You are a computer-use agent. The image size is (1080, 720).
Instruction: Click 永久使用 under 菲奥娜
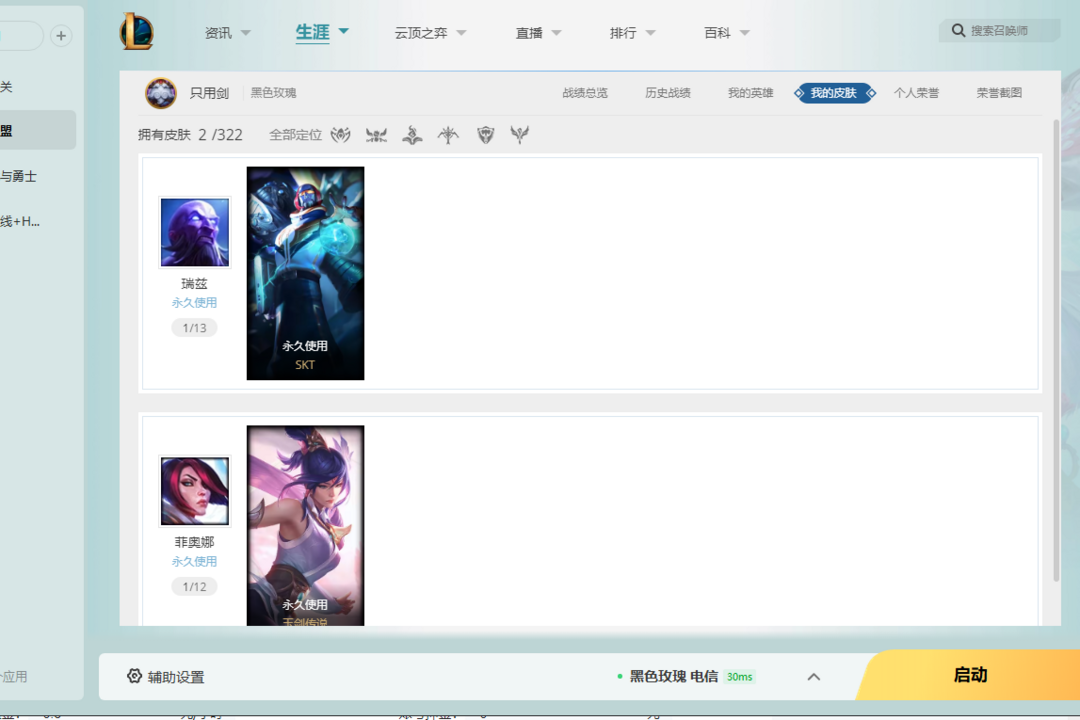click(x=194, y=562)
